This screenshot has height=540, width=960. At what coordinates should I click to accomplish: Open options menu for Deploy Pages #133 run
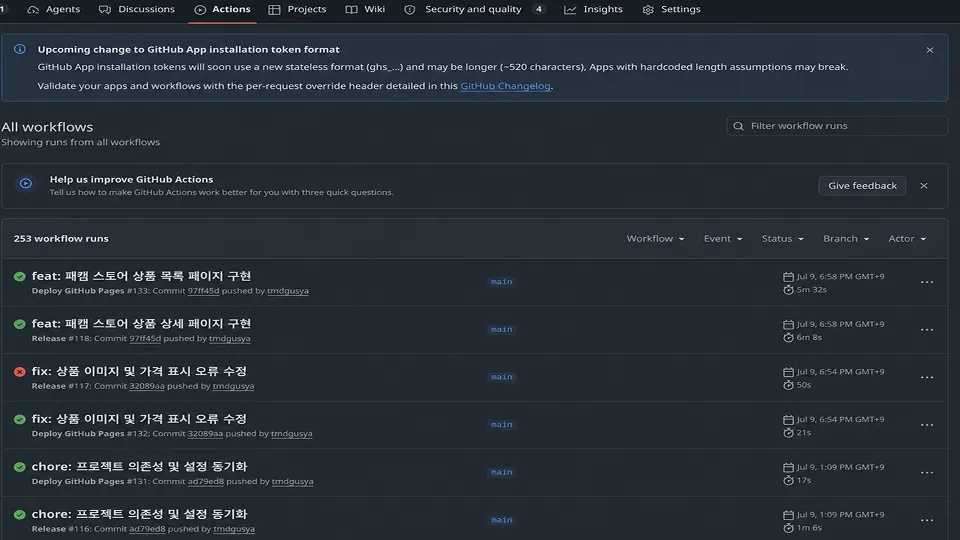(x=927, y=282)
